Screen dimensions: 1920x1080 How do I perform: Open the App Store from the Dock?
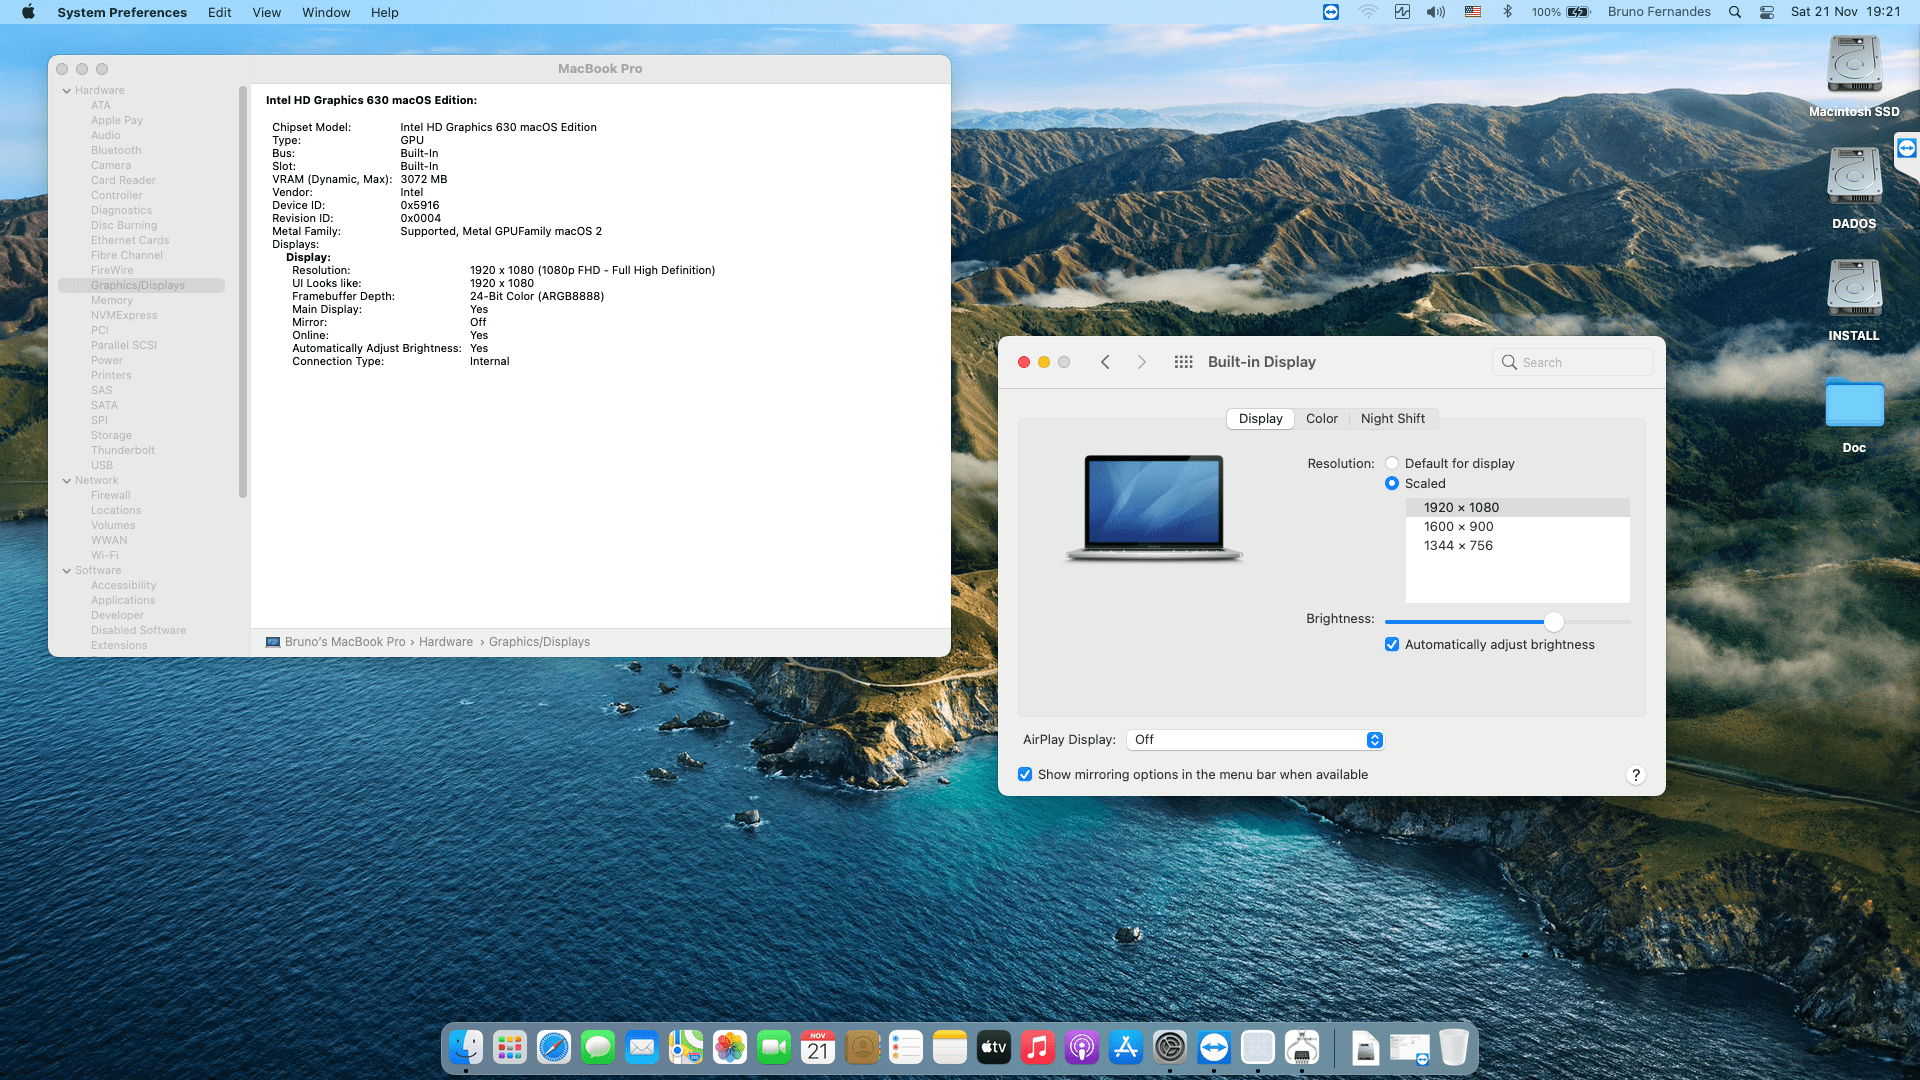1126,1047
